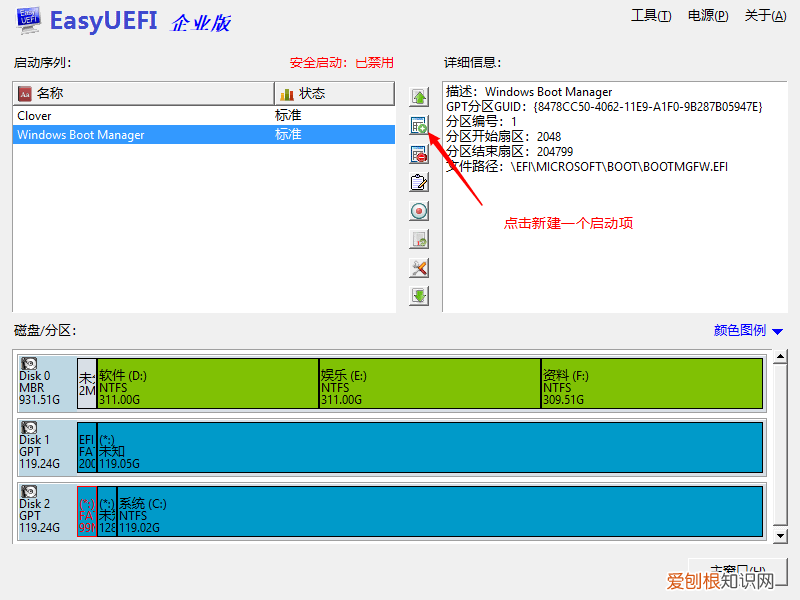Click the red one-time boot icon
This screenshot has height=600, width=800.
(x=420, y=211)
